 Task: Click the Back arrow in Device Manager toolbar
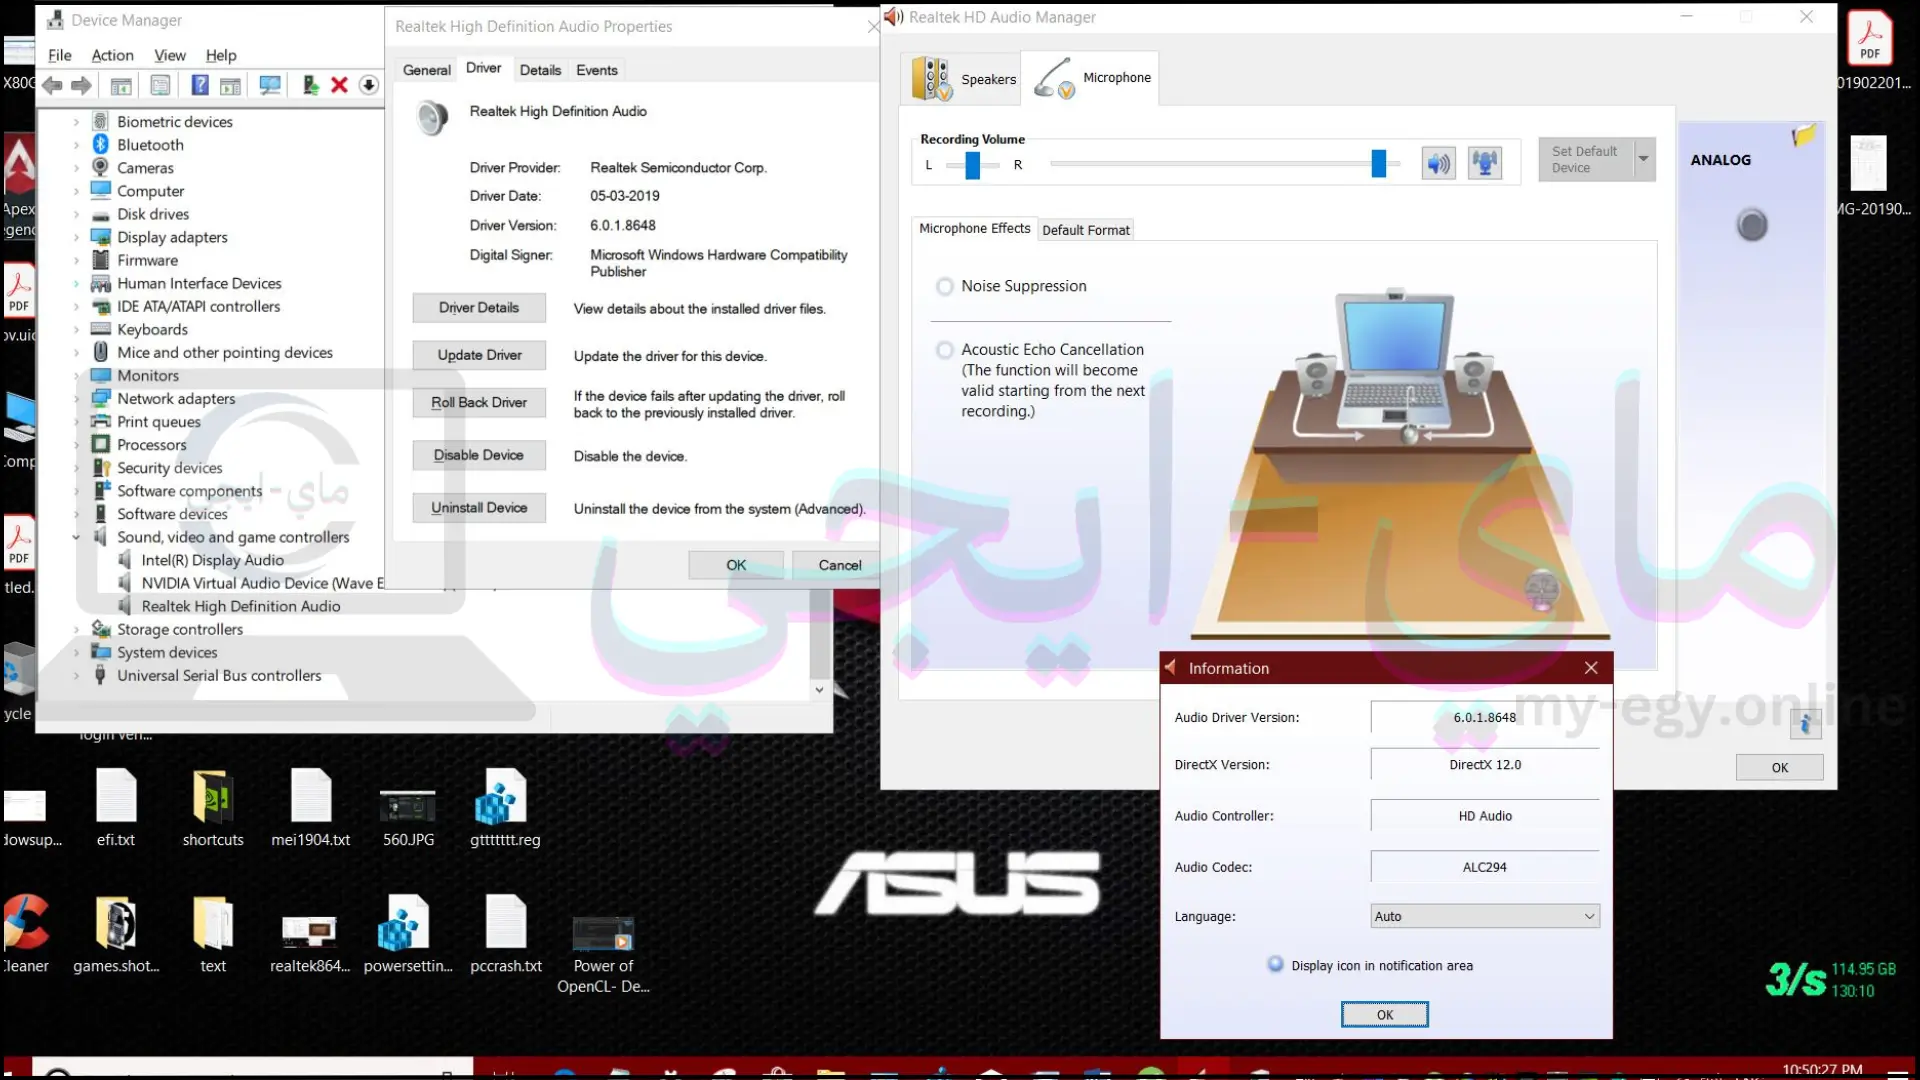pos(52,86)
